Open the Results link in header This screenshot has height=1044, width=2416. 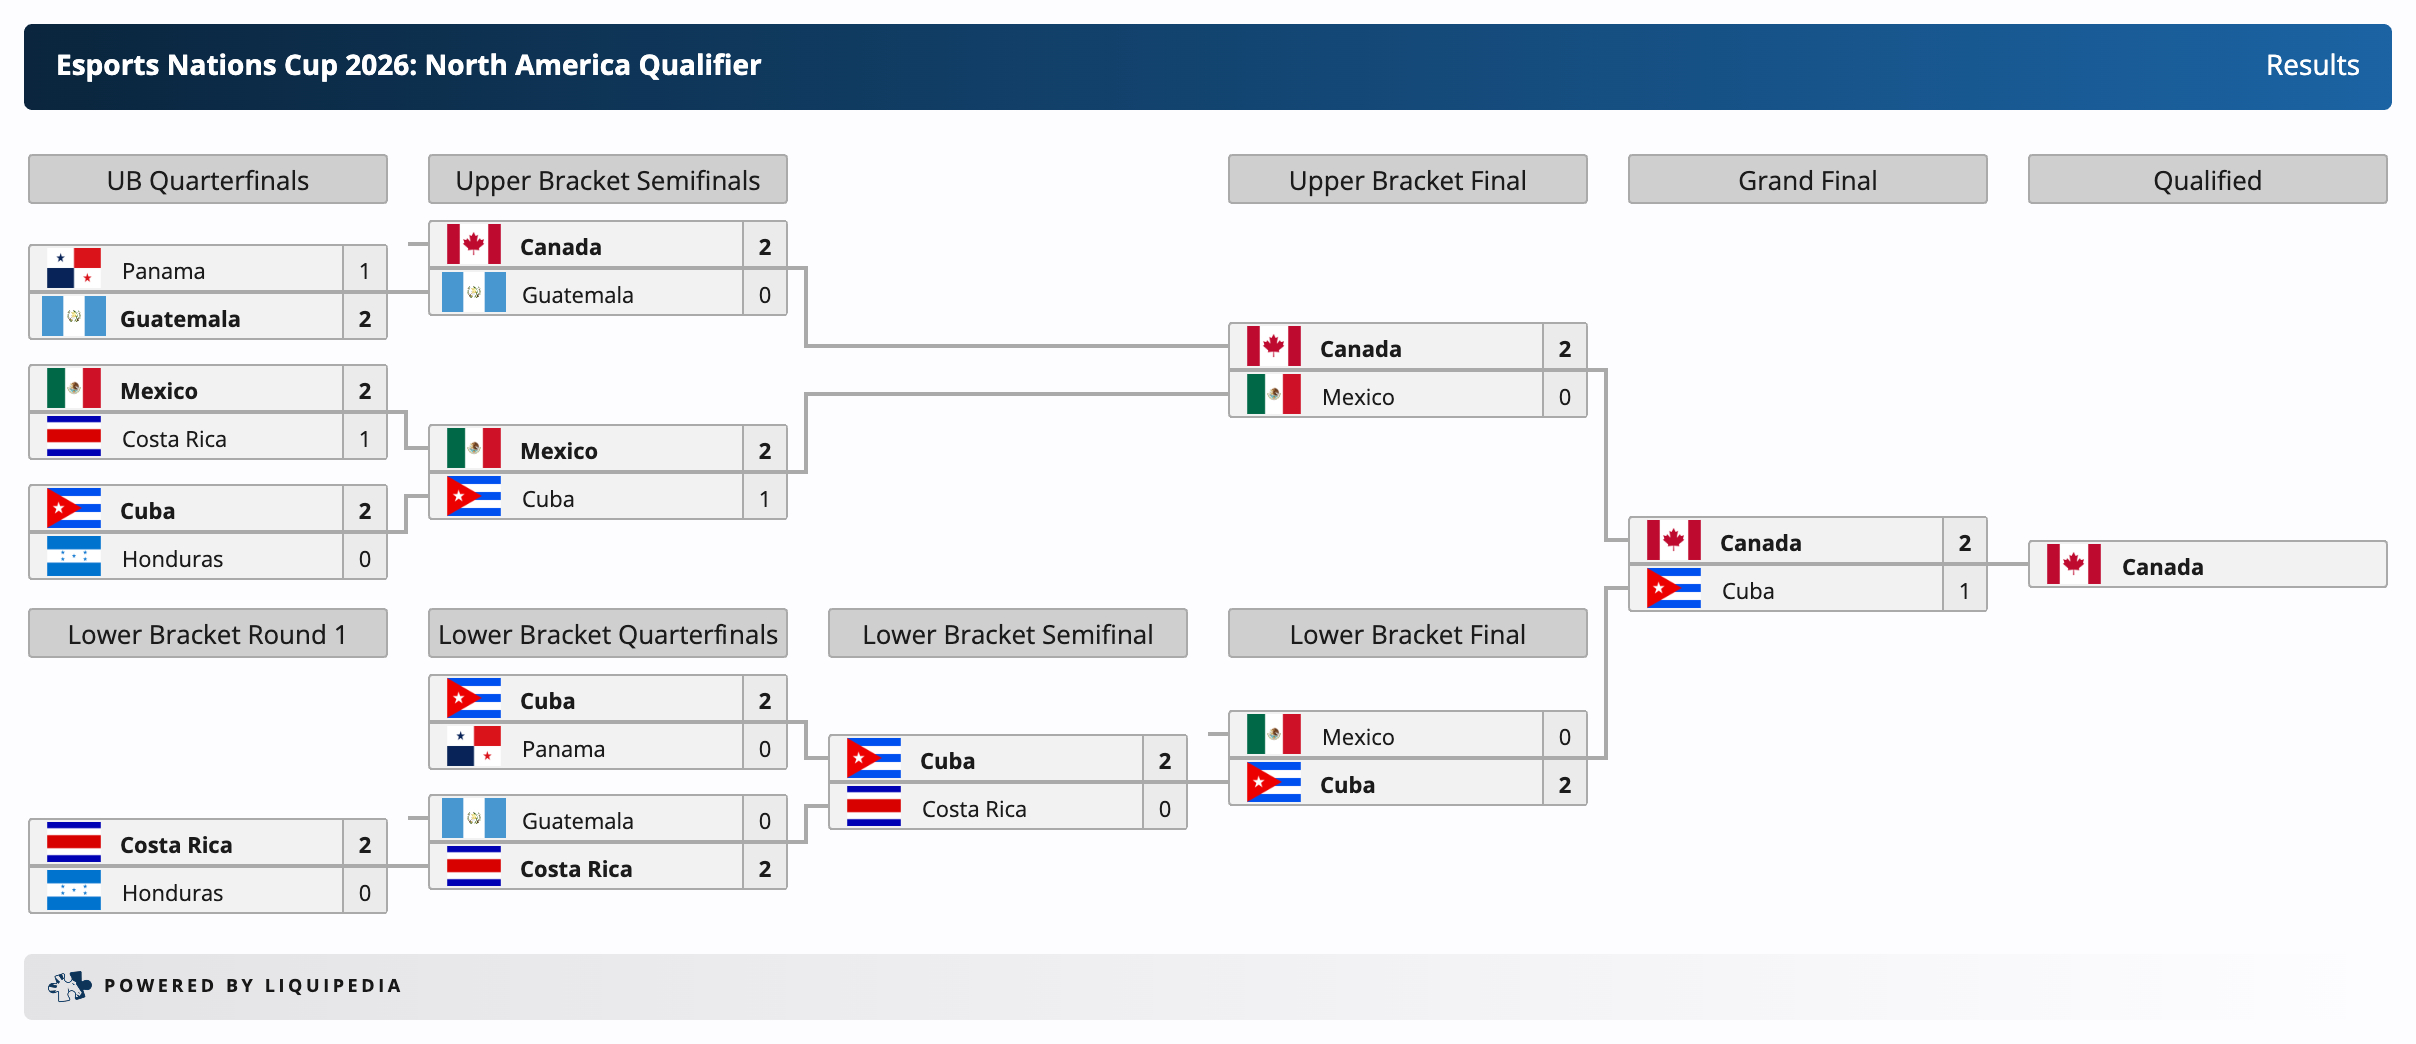tap(2312, 65)
